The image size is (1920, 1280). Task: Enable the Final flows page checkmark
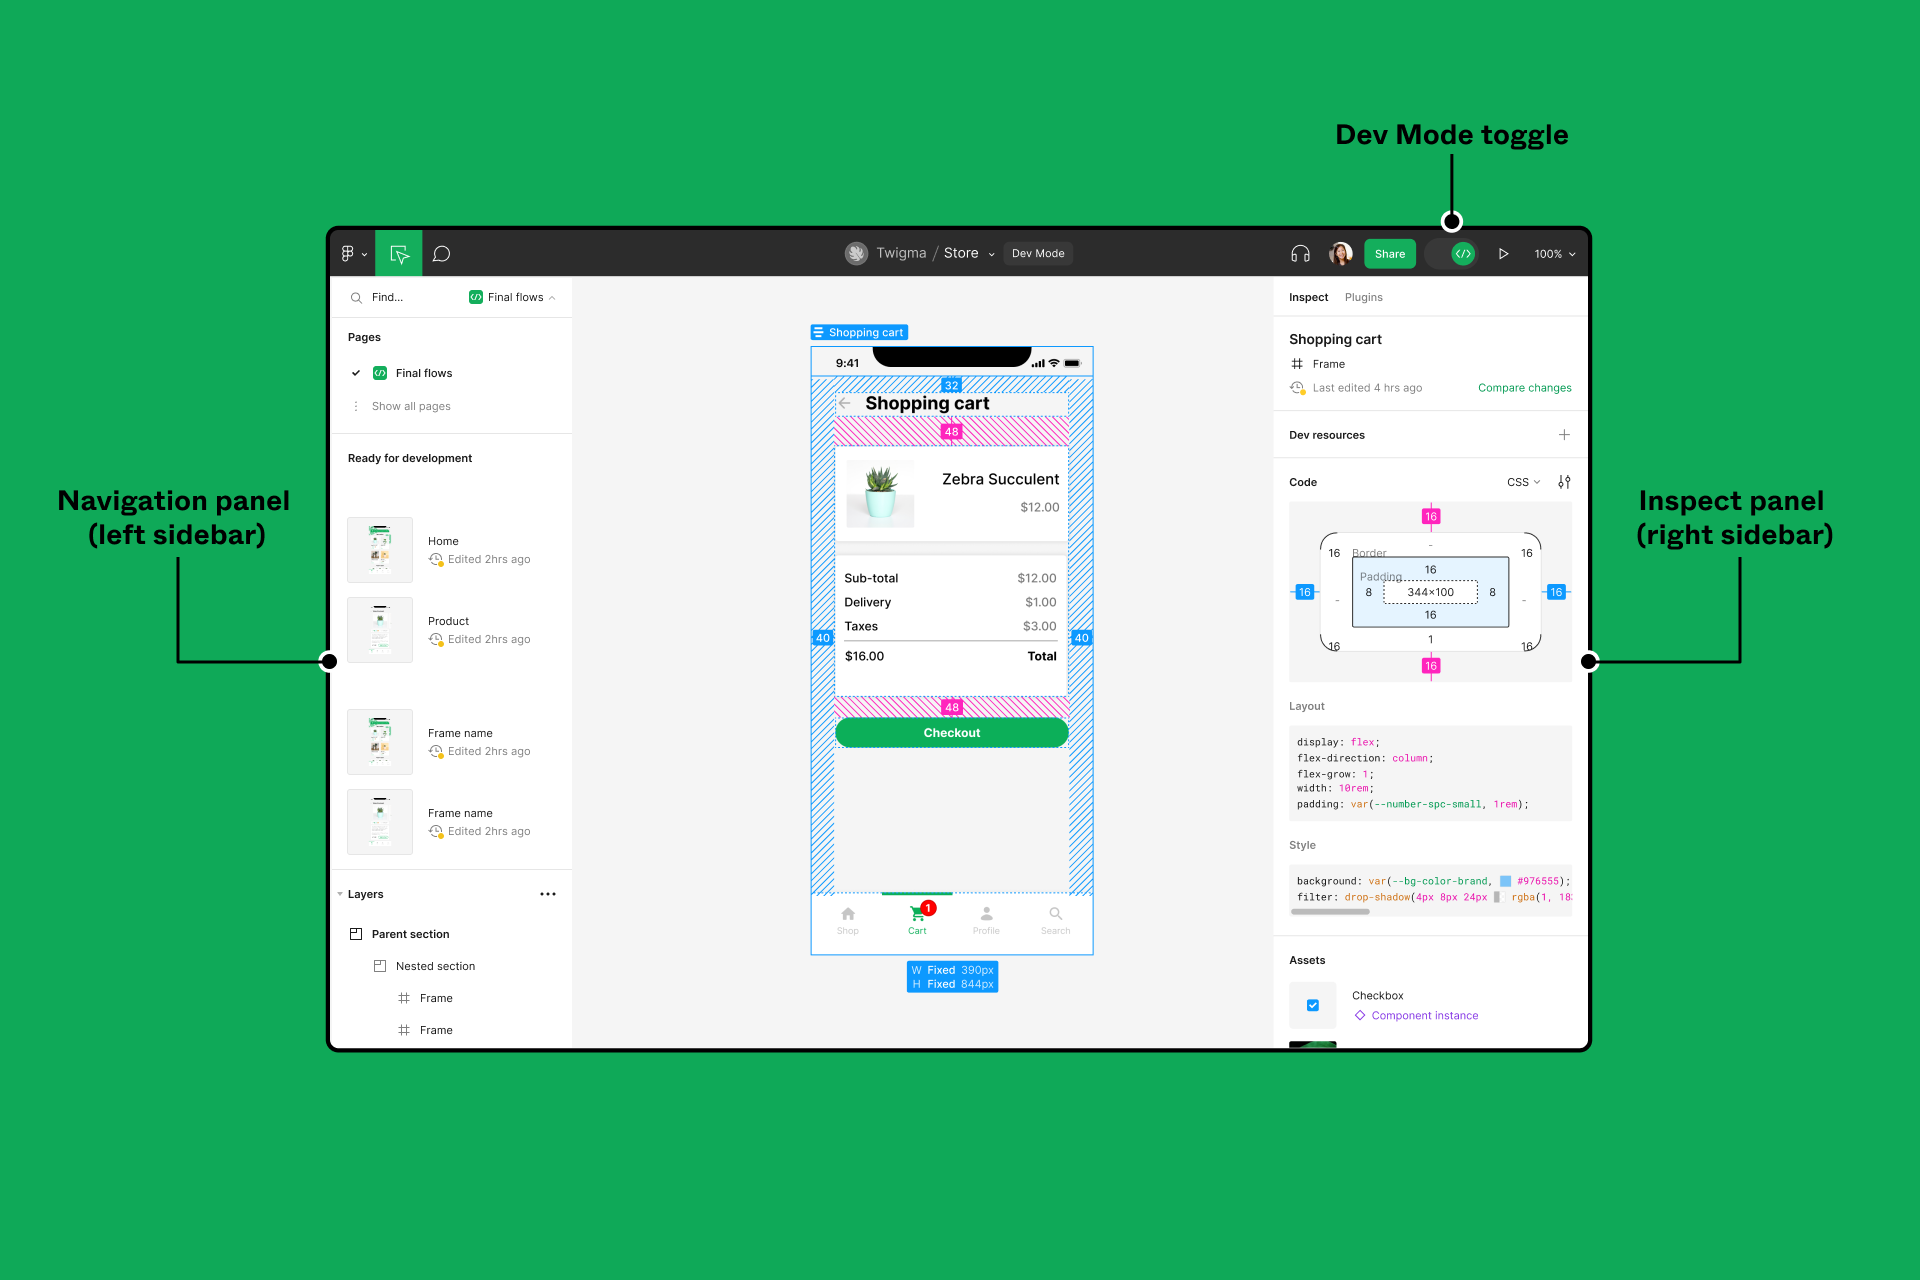pyautogui.click(x=356, y=371)
